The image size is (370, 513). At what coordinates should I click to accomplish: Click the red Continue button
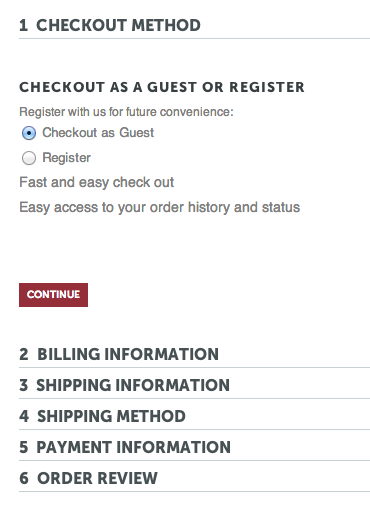click(x=53, y=295)
